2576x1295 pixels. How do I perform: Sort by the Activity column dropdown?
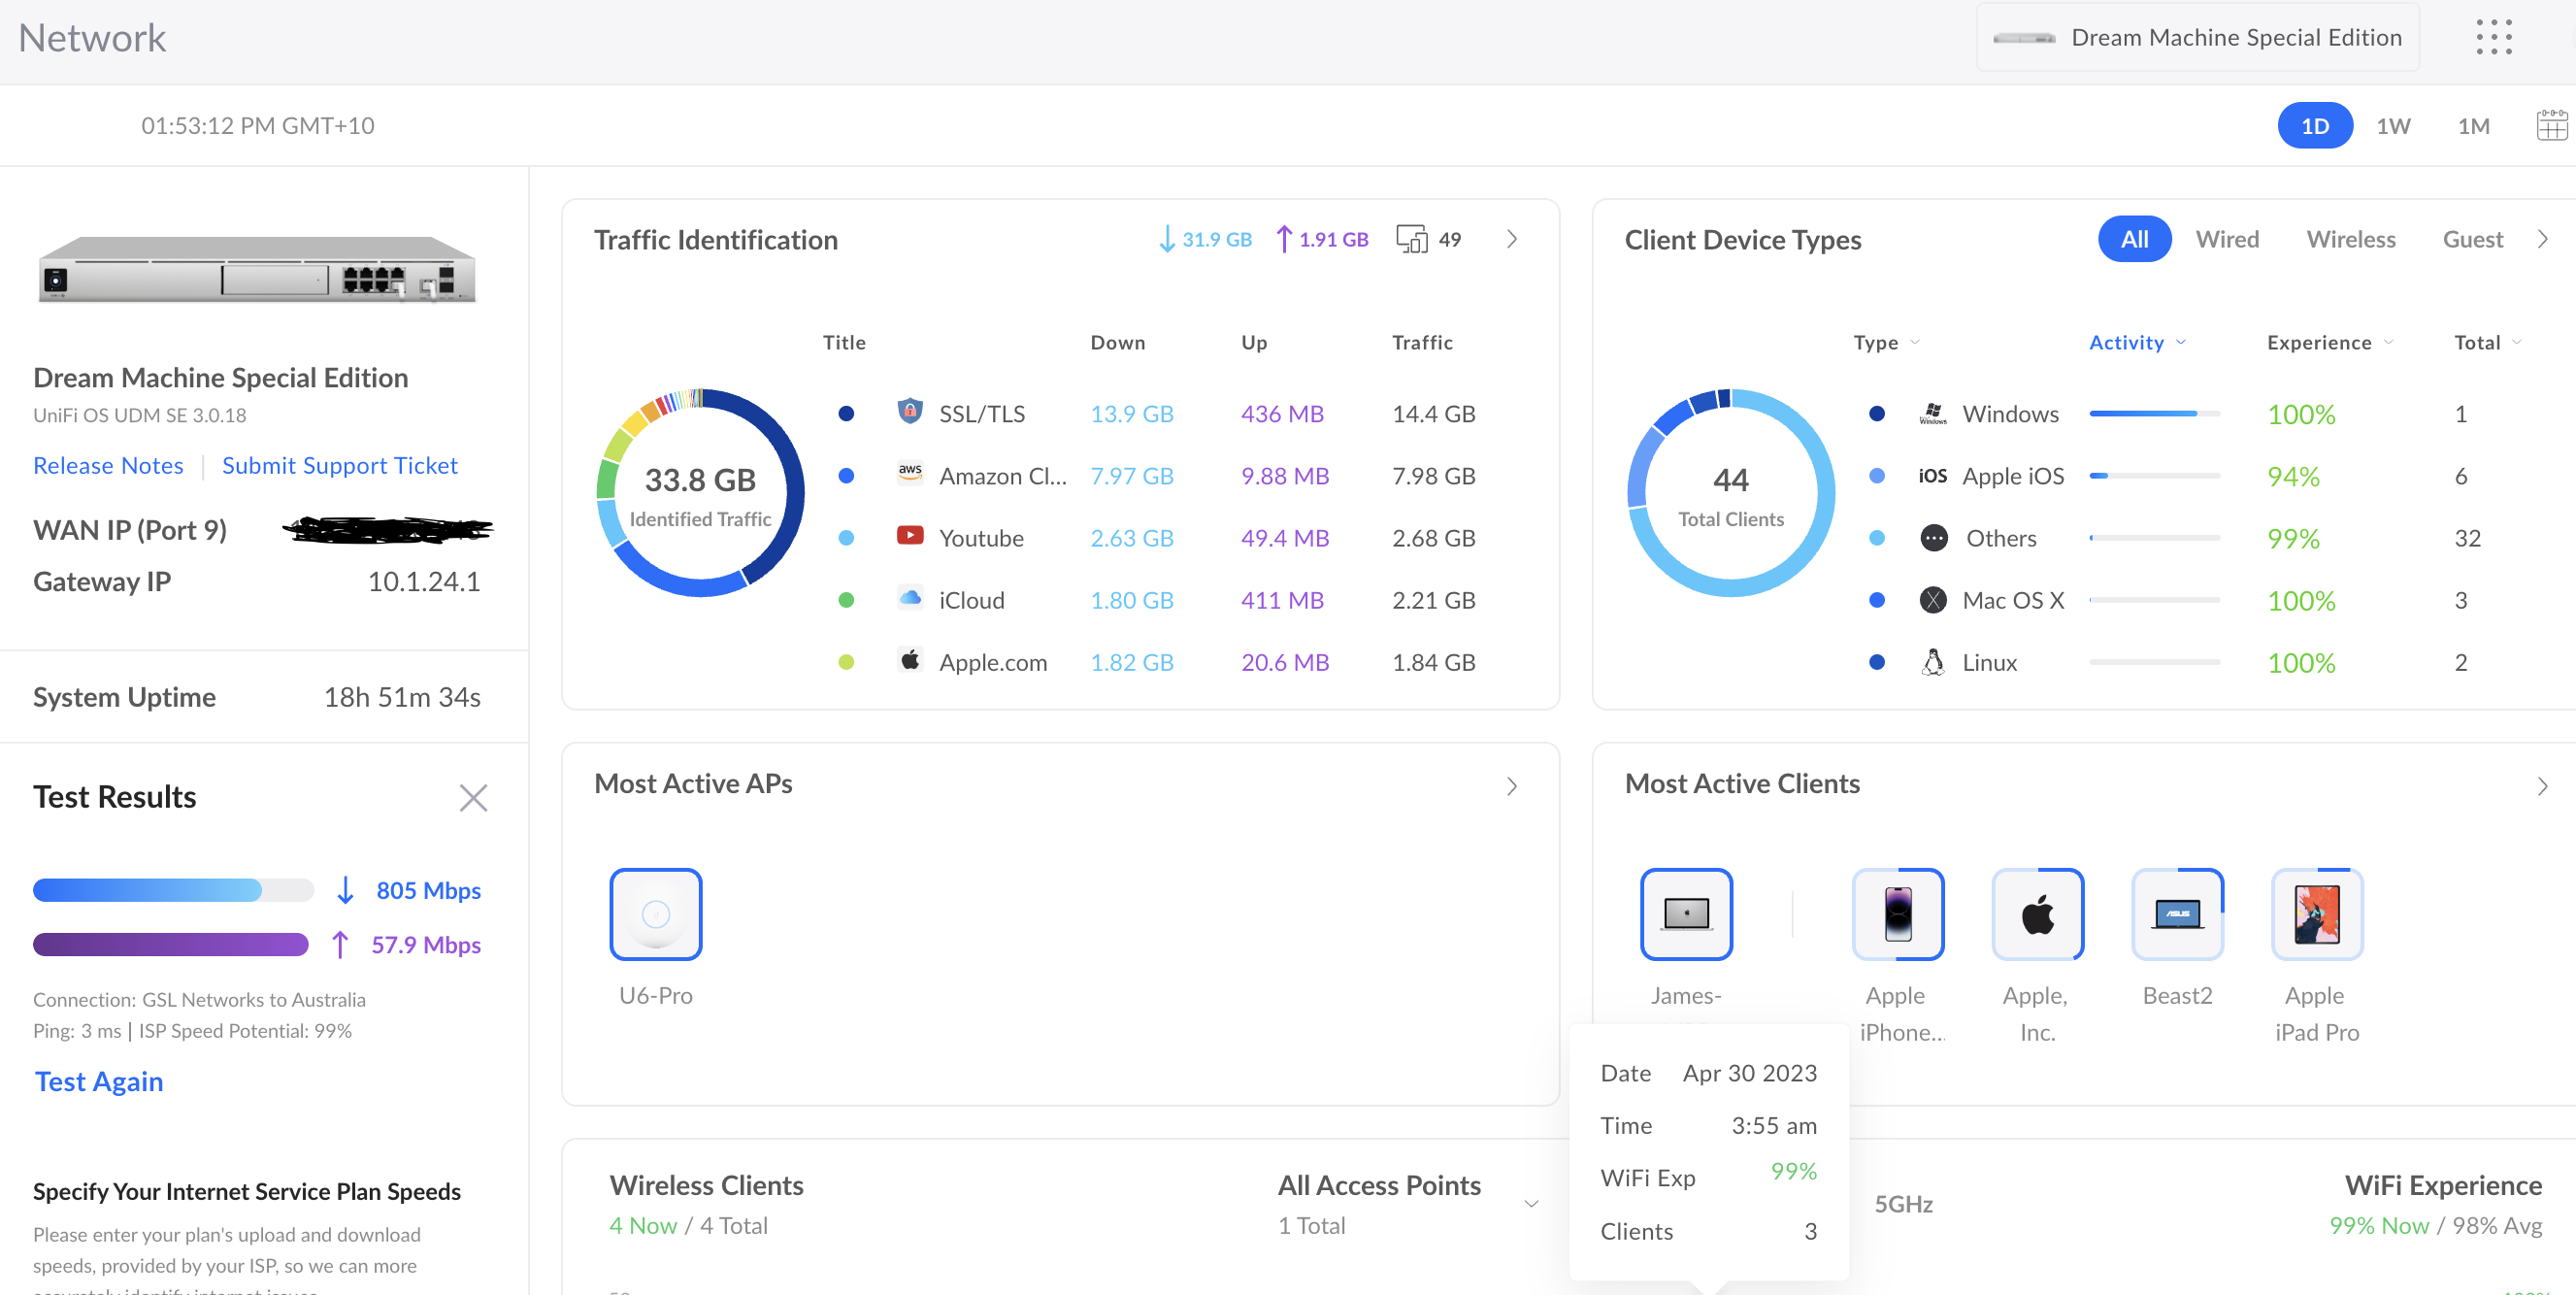click(2137, 342)
